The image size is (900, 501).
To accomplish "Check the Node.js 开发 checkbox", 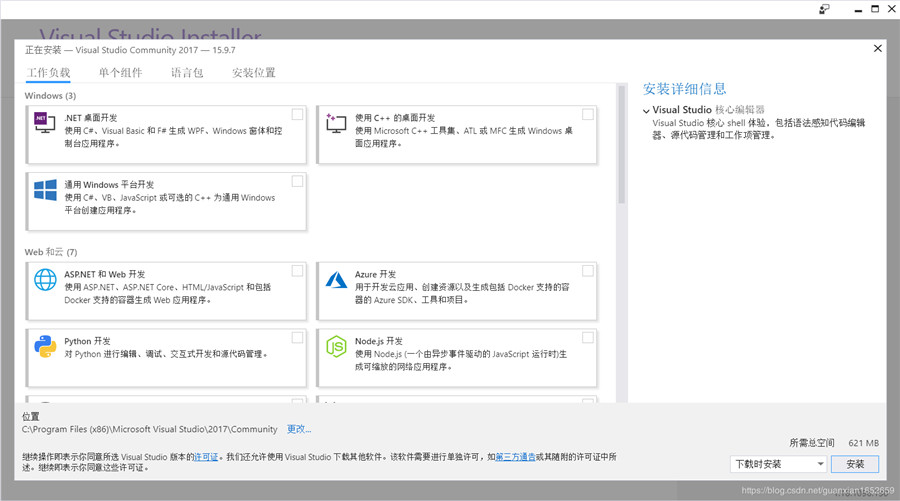I will coord(588,337).
